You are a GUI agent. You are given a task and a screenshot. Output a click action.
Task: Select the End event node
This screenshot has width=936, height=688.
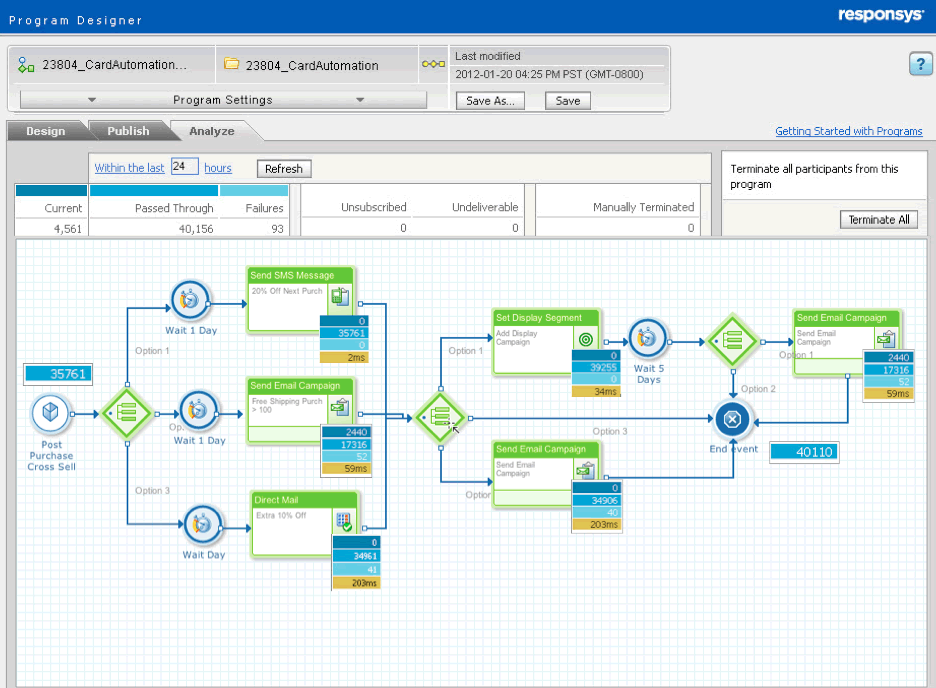[732, 419]
